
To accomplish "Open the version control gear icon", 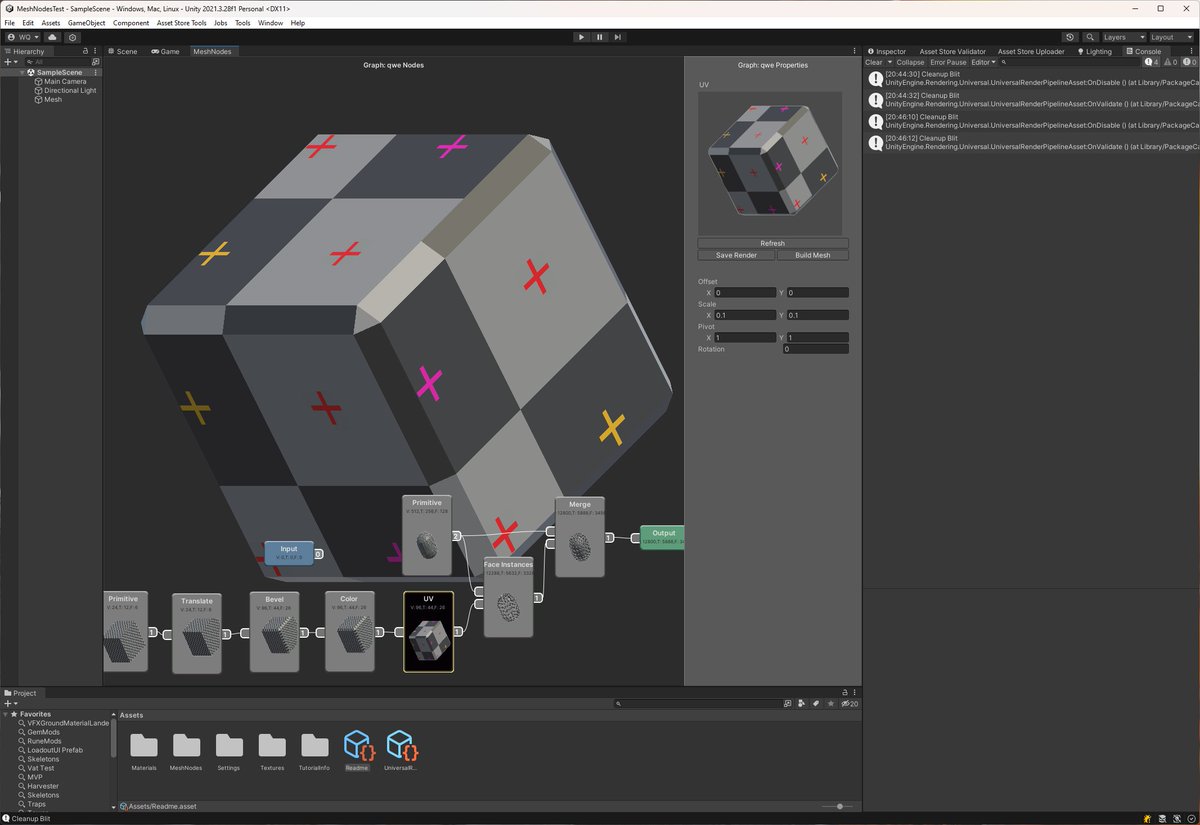I will pyautogui.click(x=73, y=37).
